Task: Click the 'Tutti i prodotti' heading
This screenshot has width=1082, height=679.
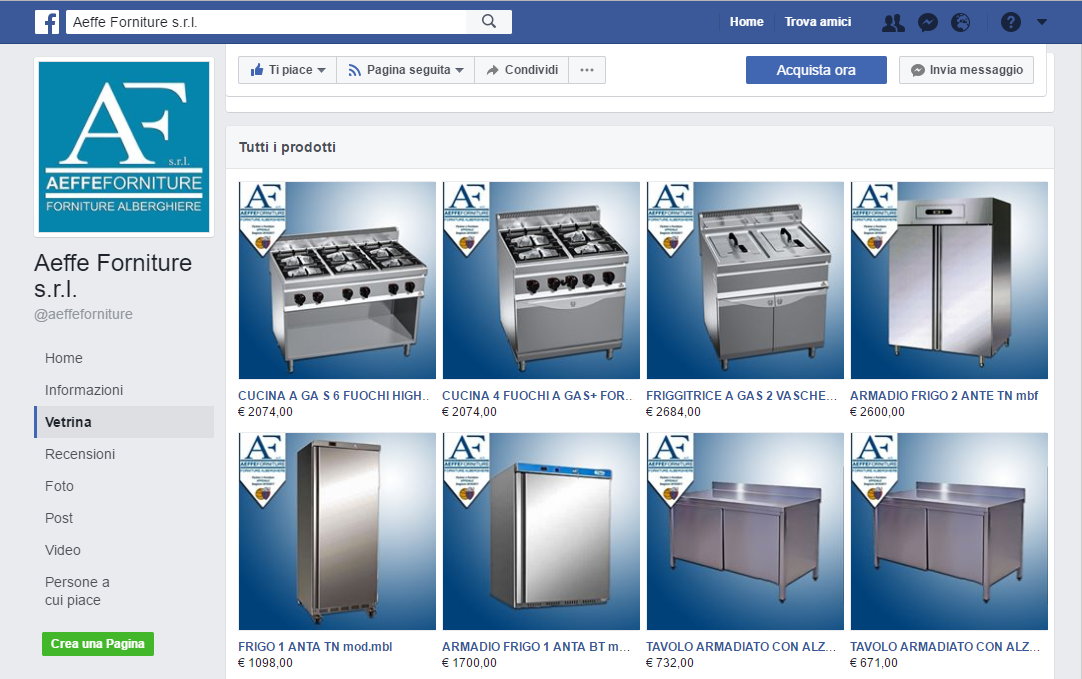Action: (x=288, y=147)
